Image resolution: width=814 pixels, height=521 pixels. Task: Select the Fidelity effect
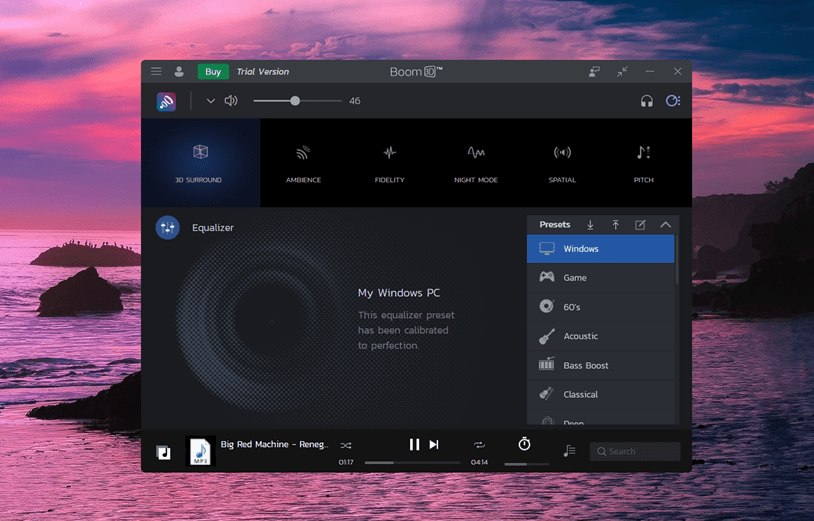click(389, 163)
